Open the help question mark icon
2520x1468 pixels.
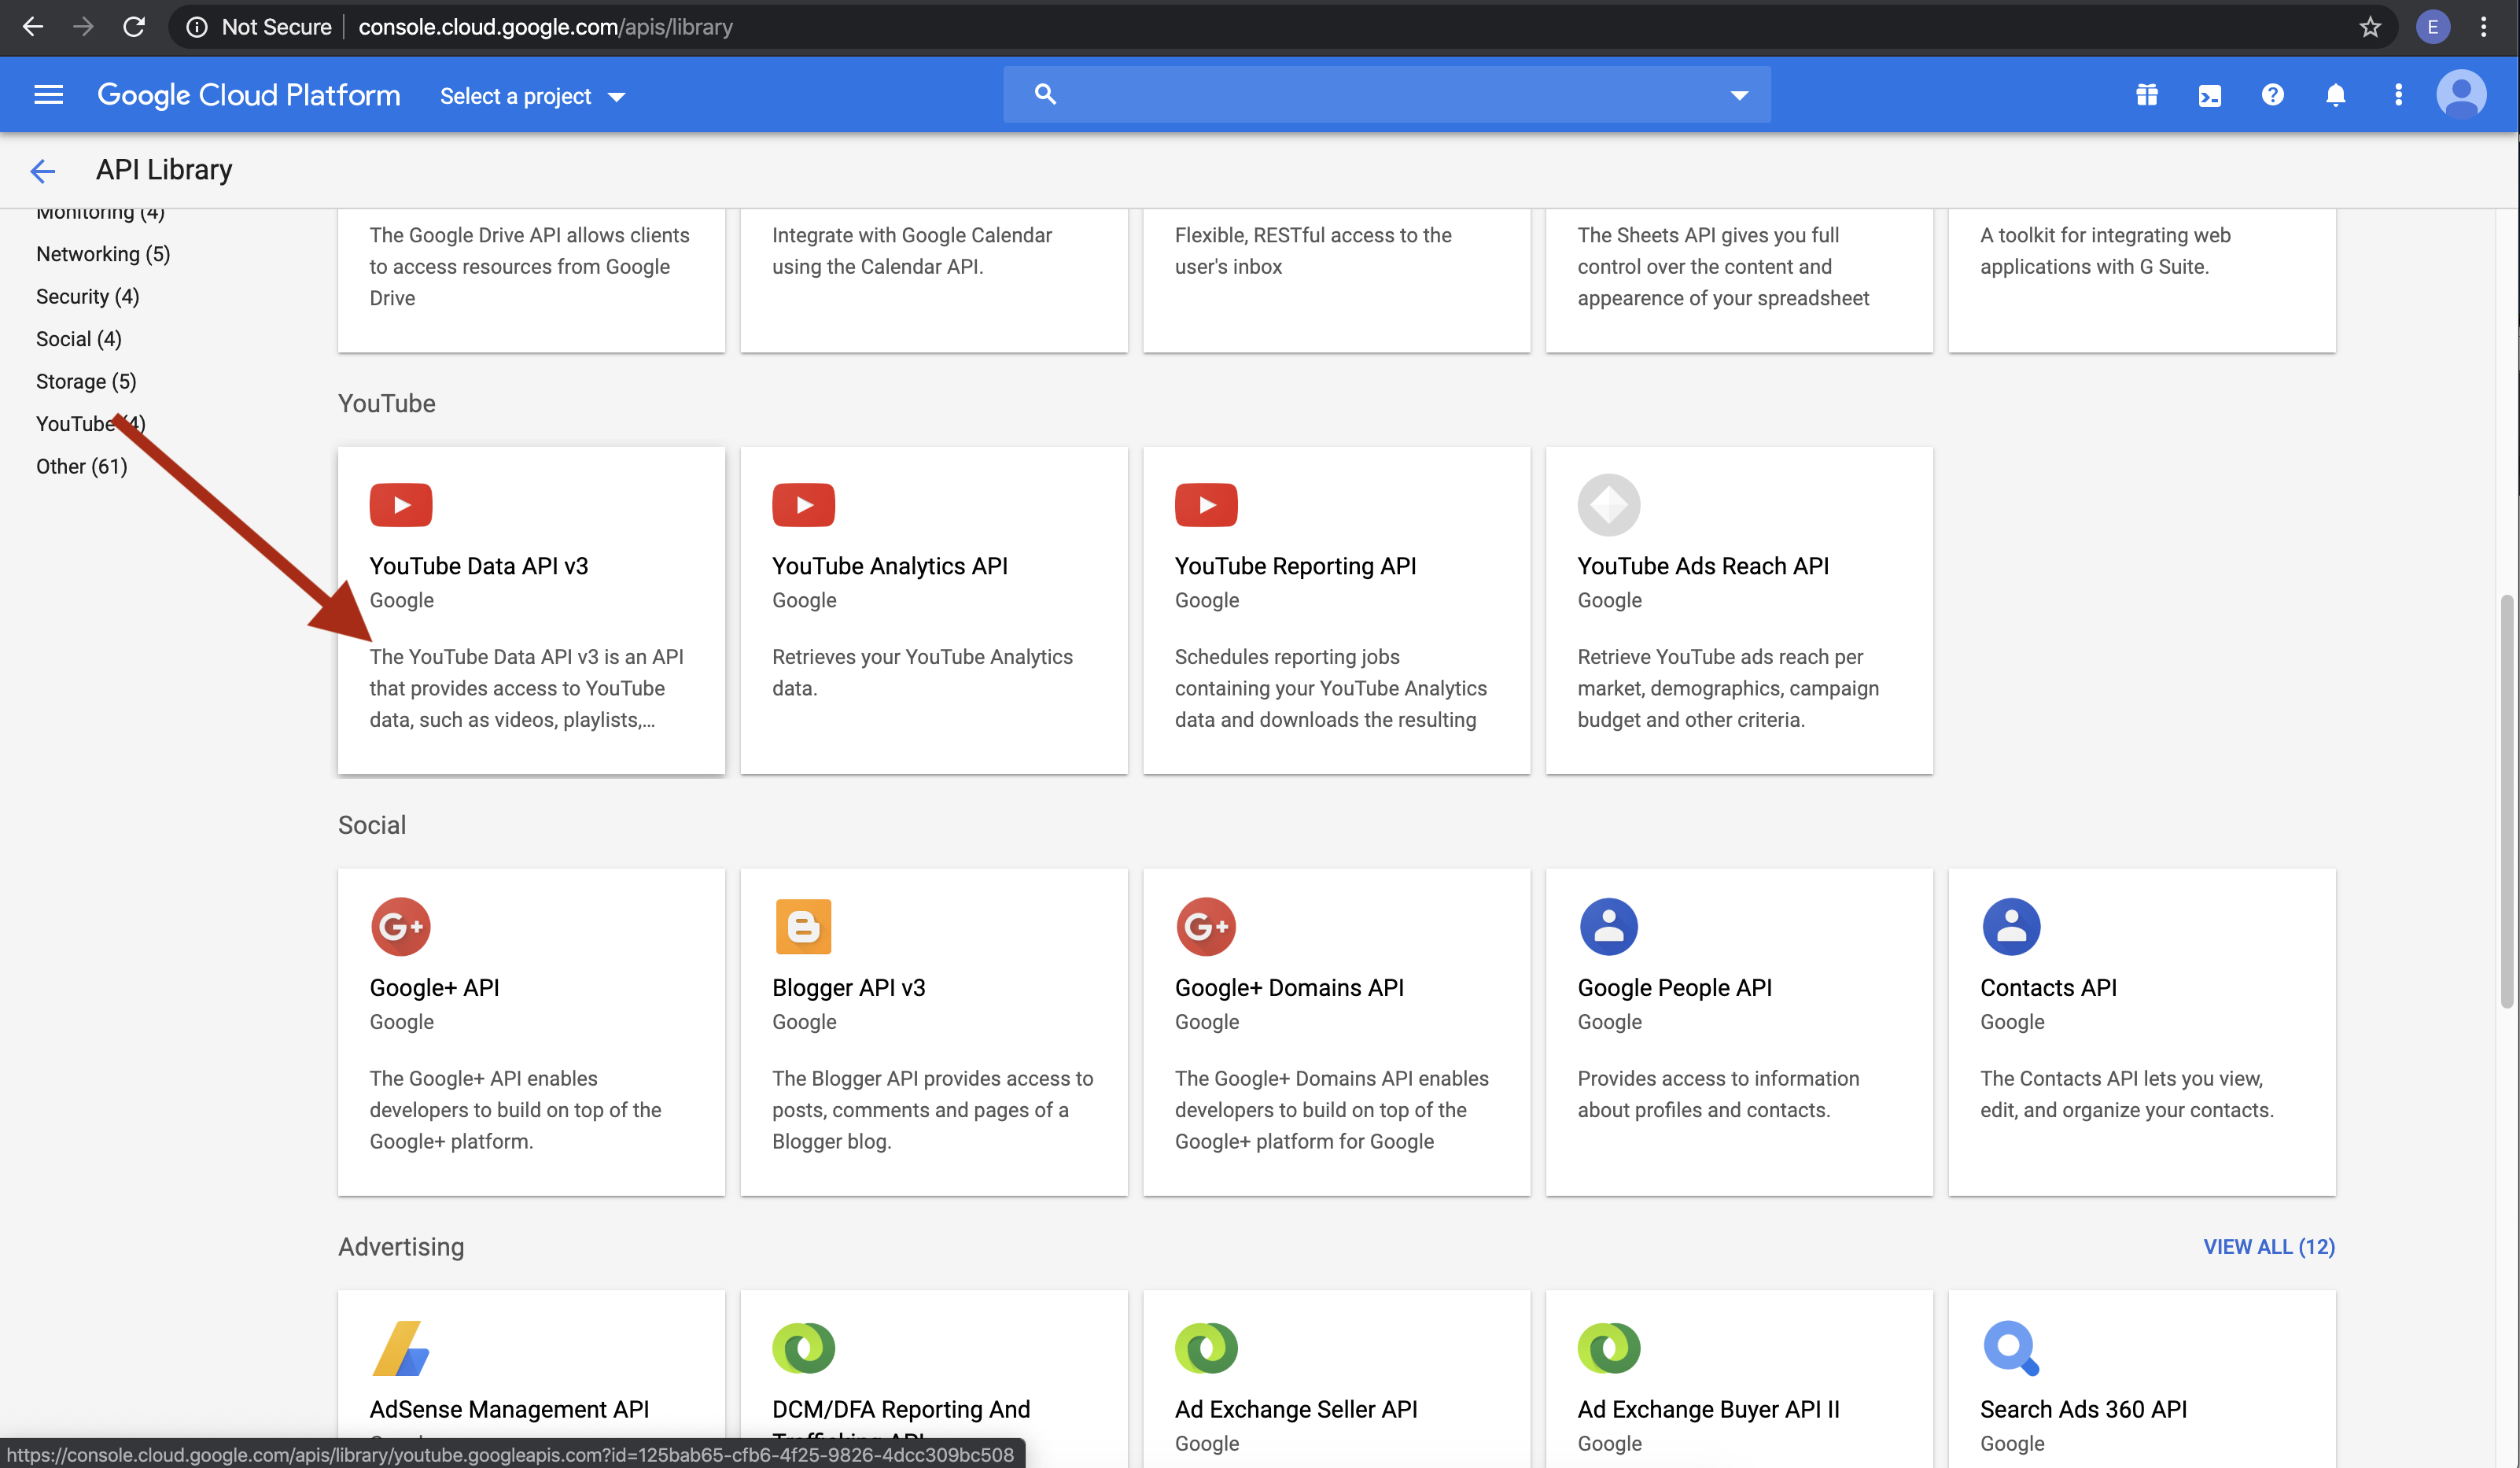coord(2272,95)
